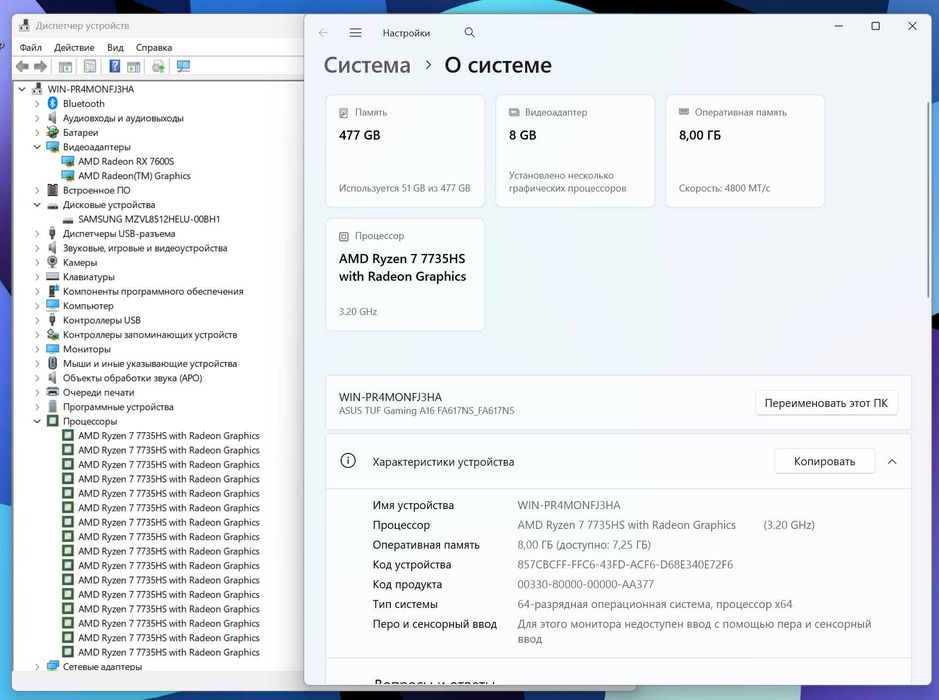Click product code 00330-80000-00000-AA377
The height and width of the screenshot is (700, 939).
(x=585, y=584)
